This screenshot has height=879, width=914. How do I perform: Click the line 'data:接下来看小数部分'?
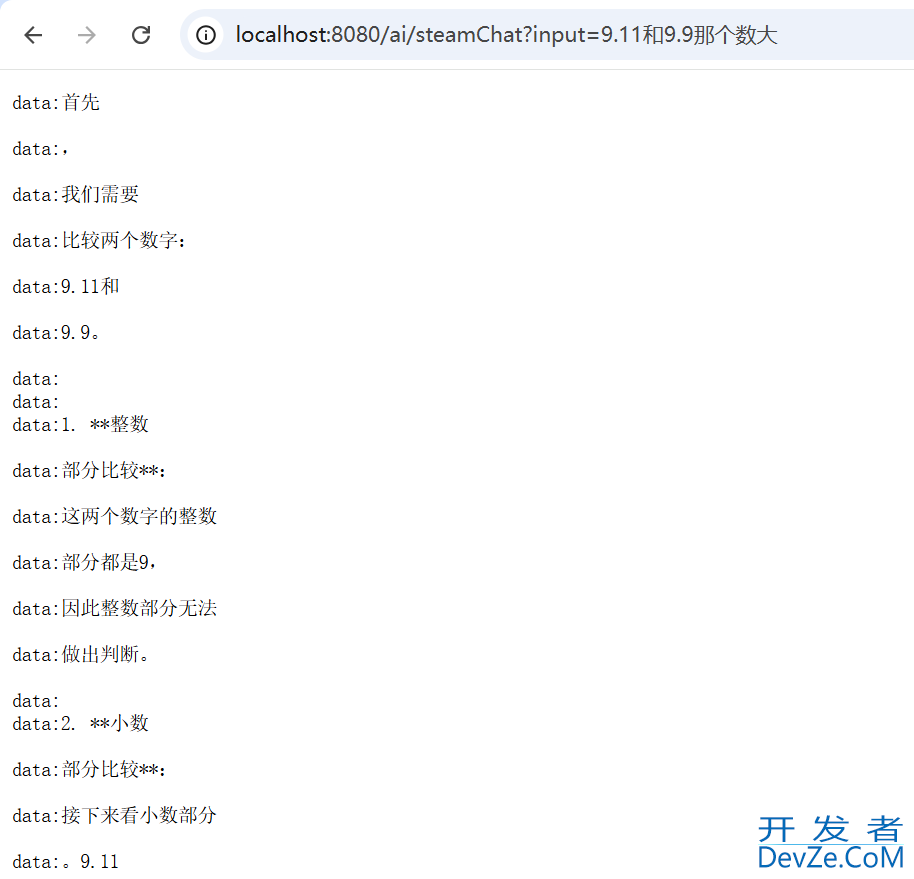click(114, 815)
